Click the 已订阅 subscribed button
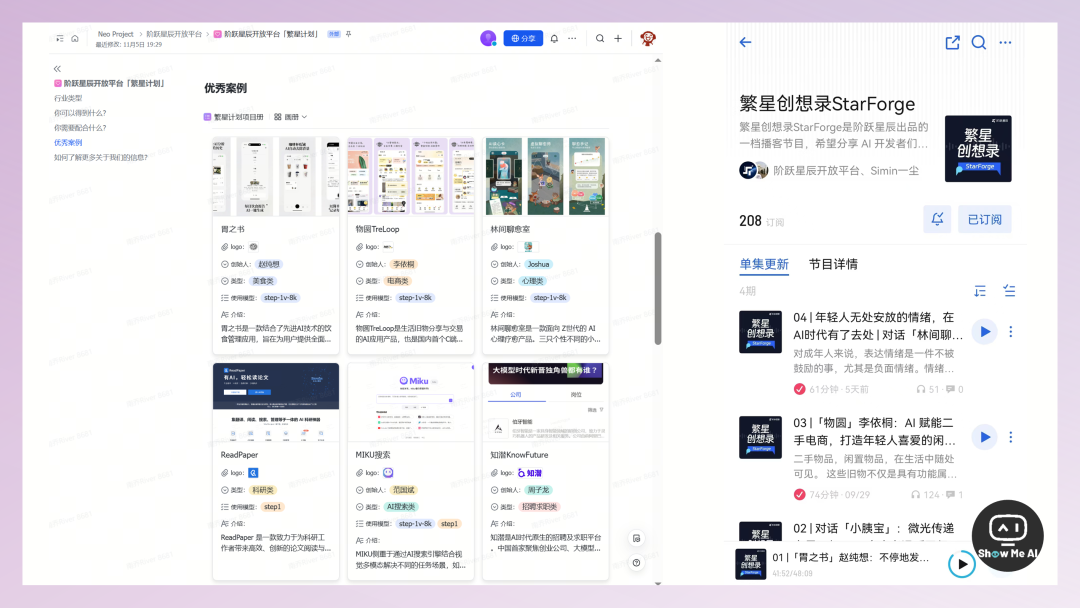The height and width of the screenshot is (608, 1080). pos(985,219)
